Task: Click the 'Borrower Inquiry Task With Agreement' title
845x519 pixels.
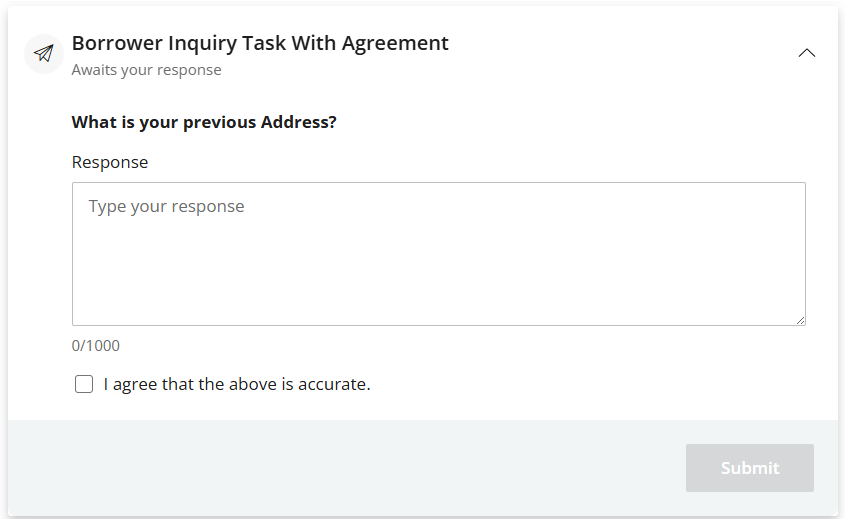Action: pos(260,43)
